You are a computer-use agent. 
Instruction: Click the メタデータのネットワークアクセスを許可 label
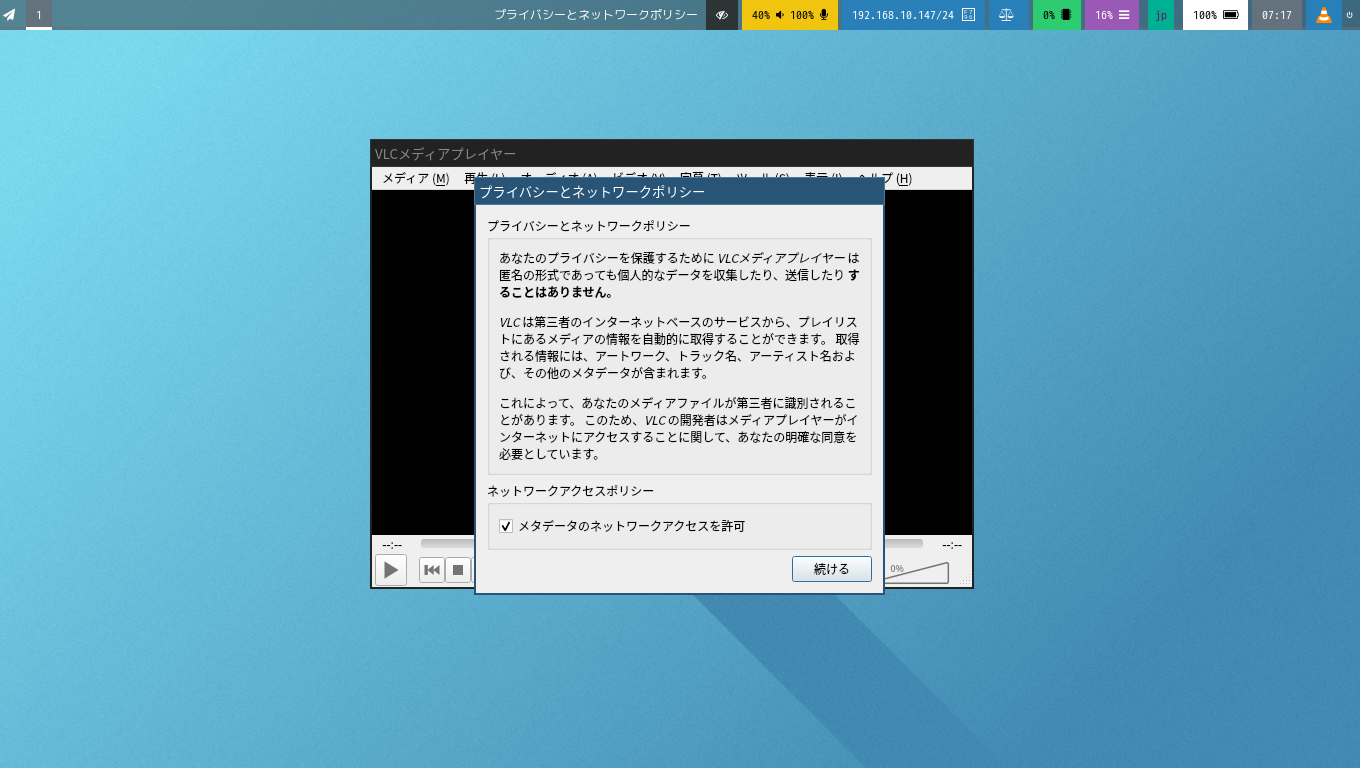tap(632, 526)
